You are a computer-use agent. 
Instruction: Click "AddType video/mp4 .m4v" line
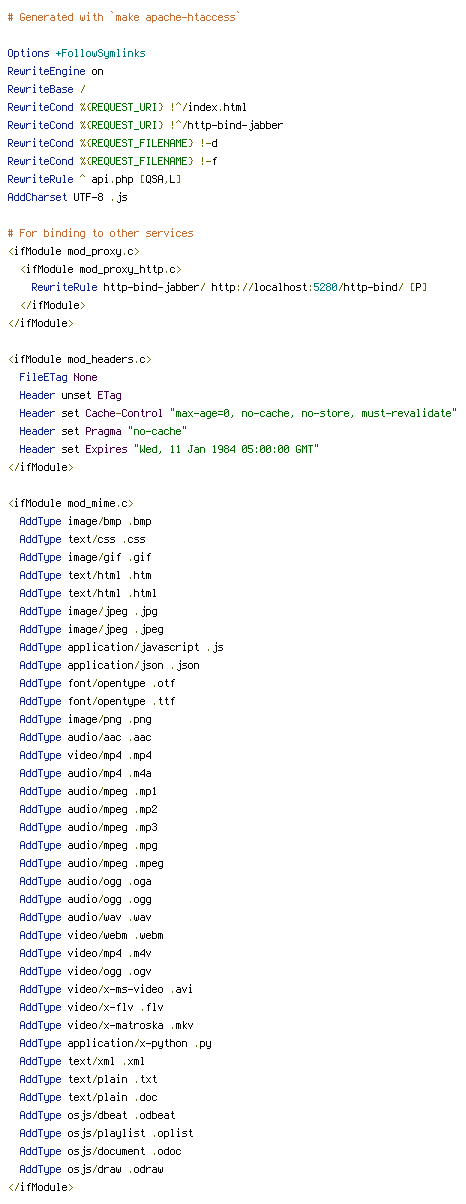pos(85,953)
